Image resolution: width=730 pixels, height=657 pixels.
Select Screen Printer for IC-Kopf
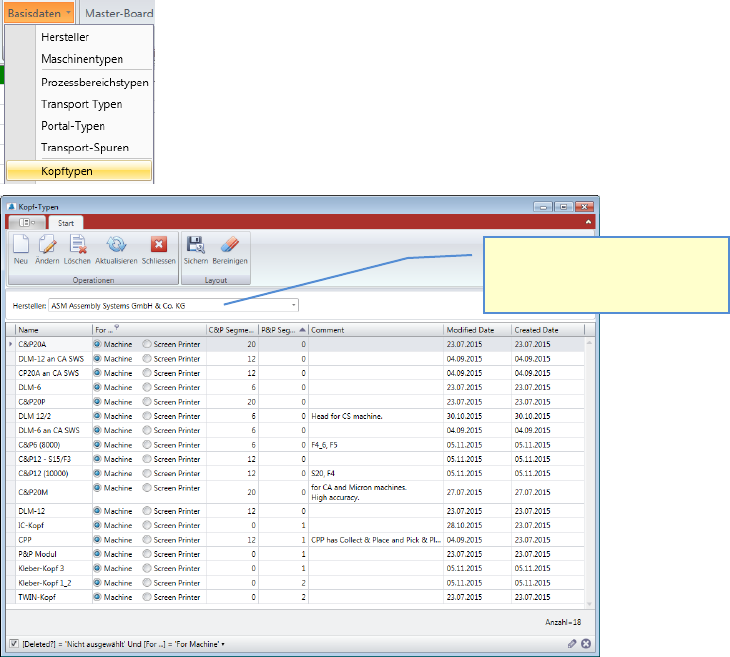coord(147,525)
